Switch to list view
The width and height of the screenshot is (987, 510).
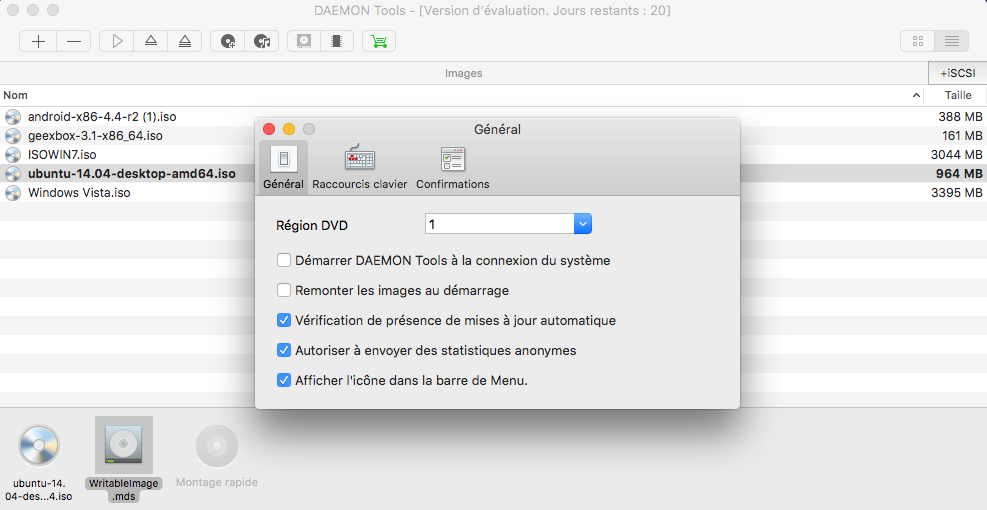(952, 42)
